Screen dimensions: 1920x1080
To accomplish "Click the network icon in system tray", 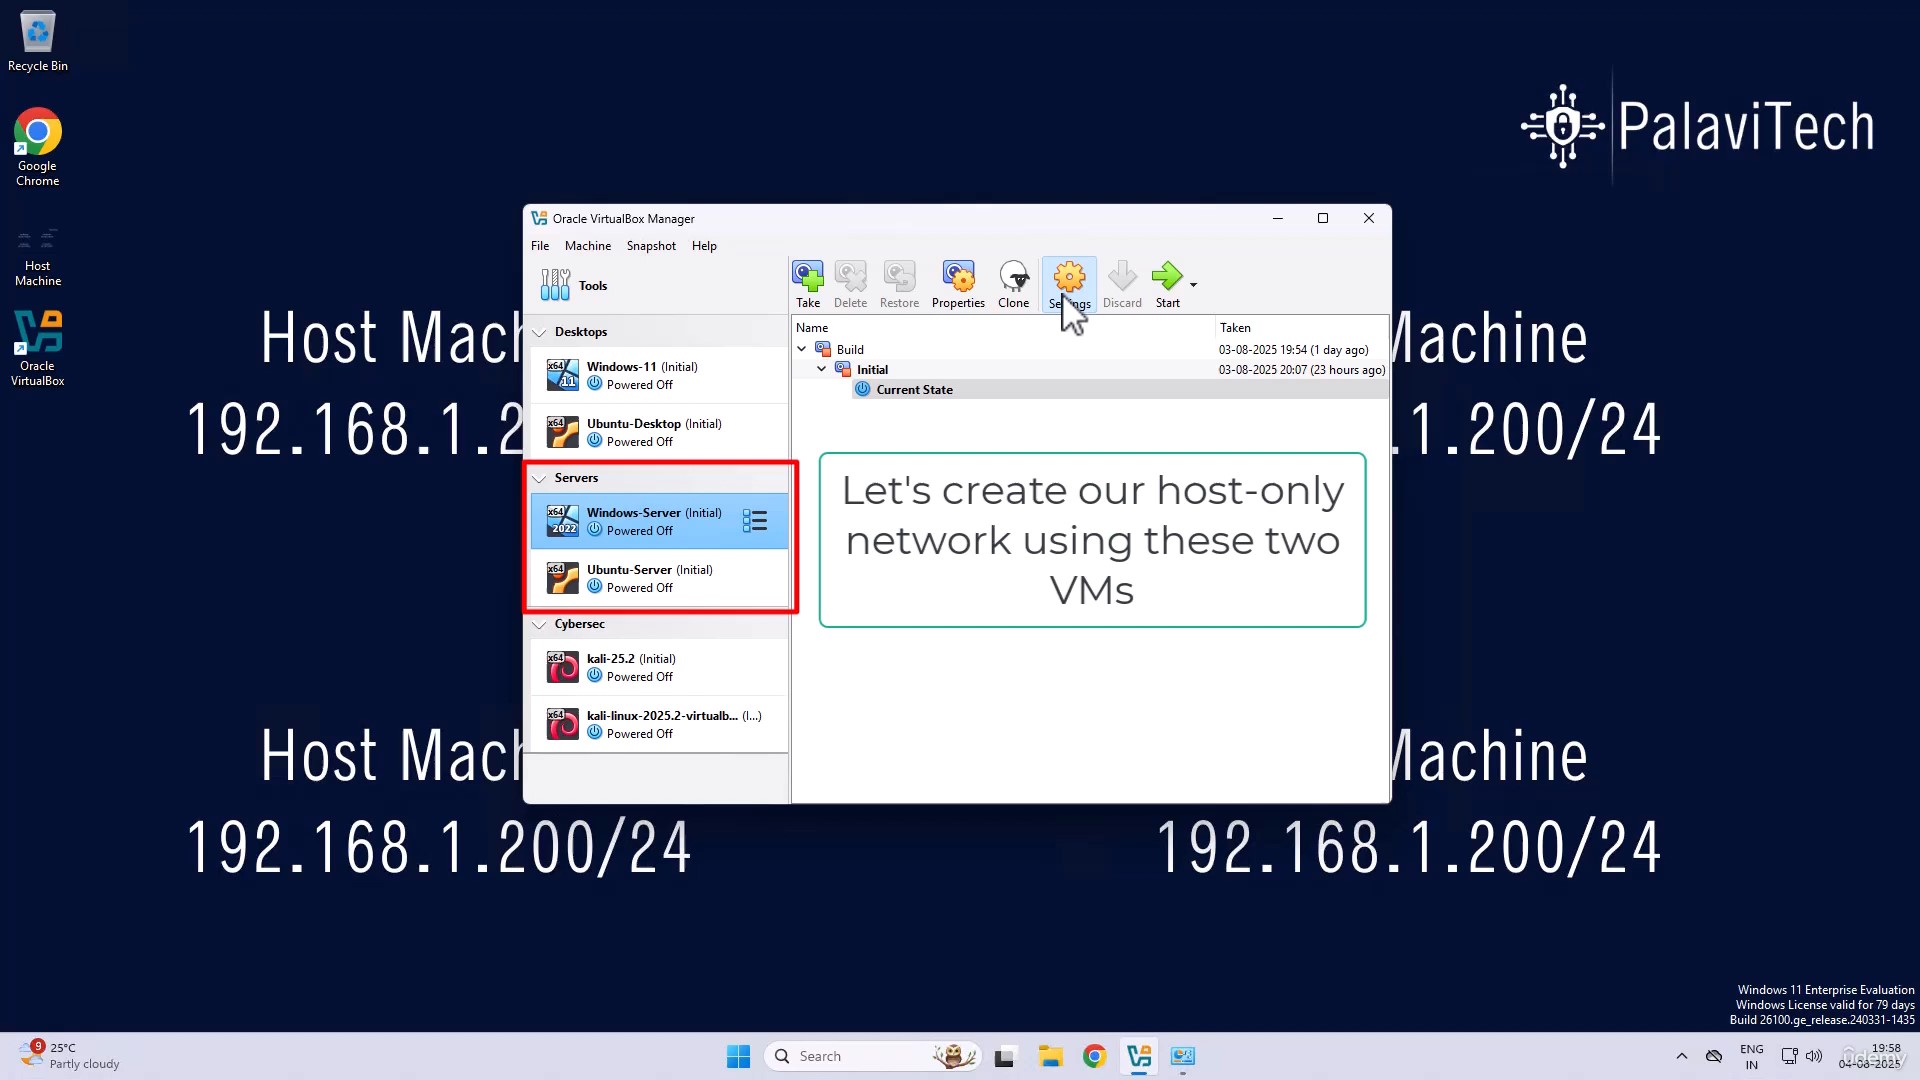I will 1789,1056.
